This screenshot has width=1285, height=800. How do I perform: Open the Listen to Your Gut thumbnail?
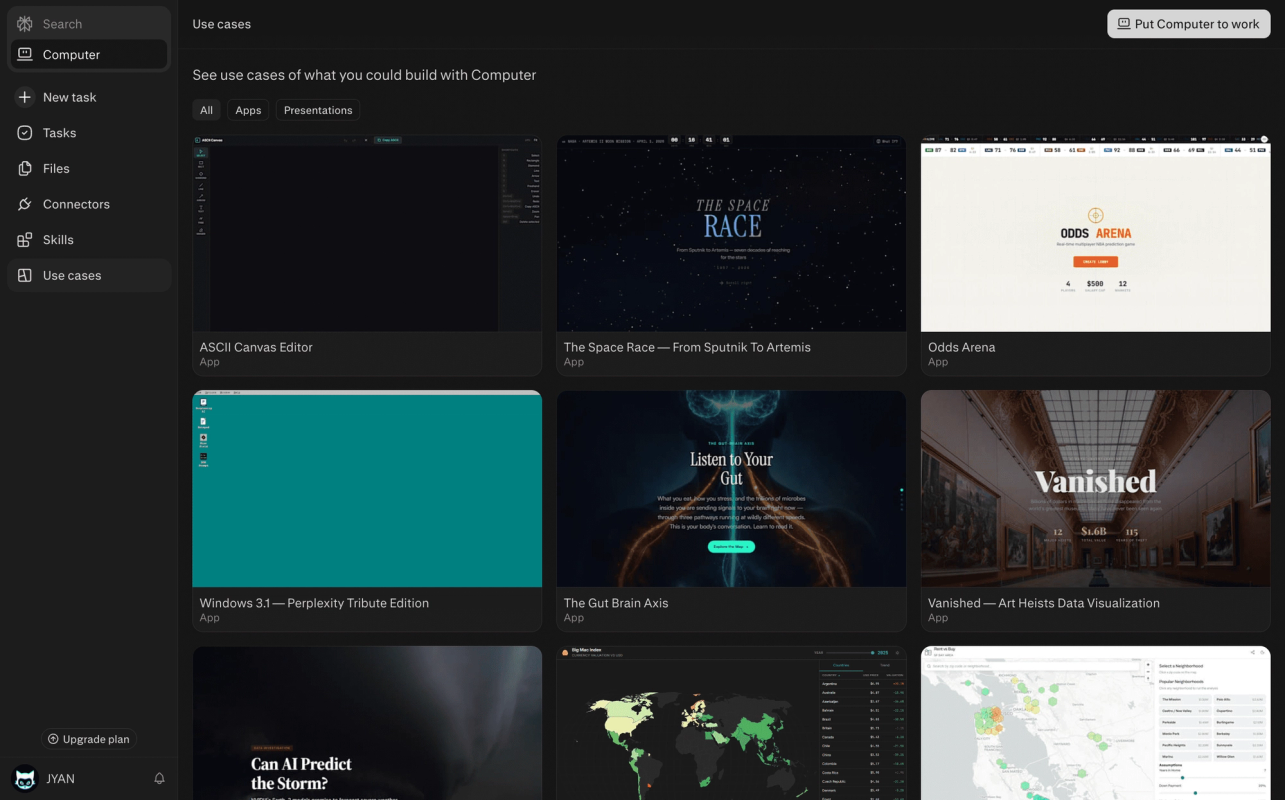click(x=731, y=489)
